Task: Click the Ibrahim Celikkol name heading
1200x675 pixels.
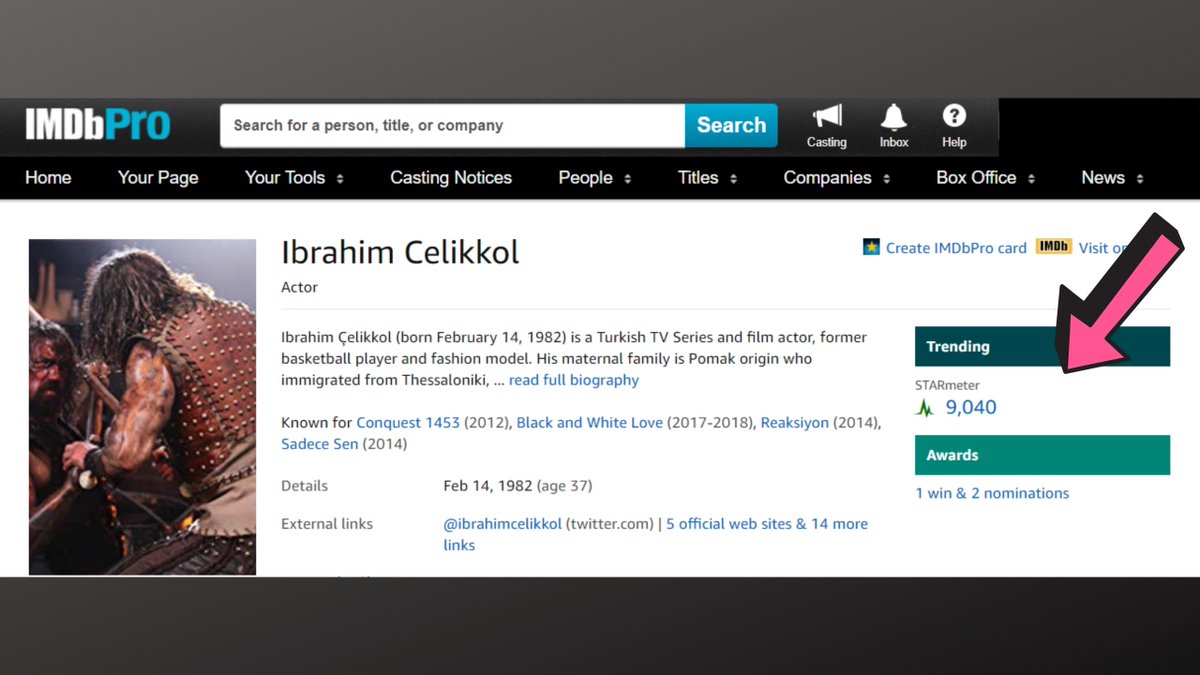Action: point(400,251)
